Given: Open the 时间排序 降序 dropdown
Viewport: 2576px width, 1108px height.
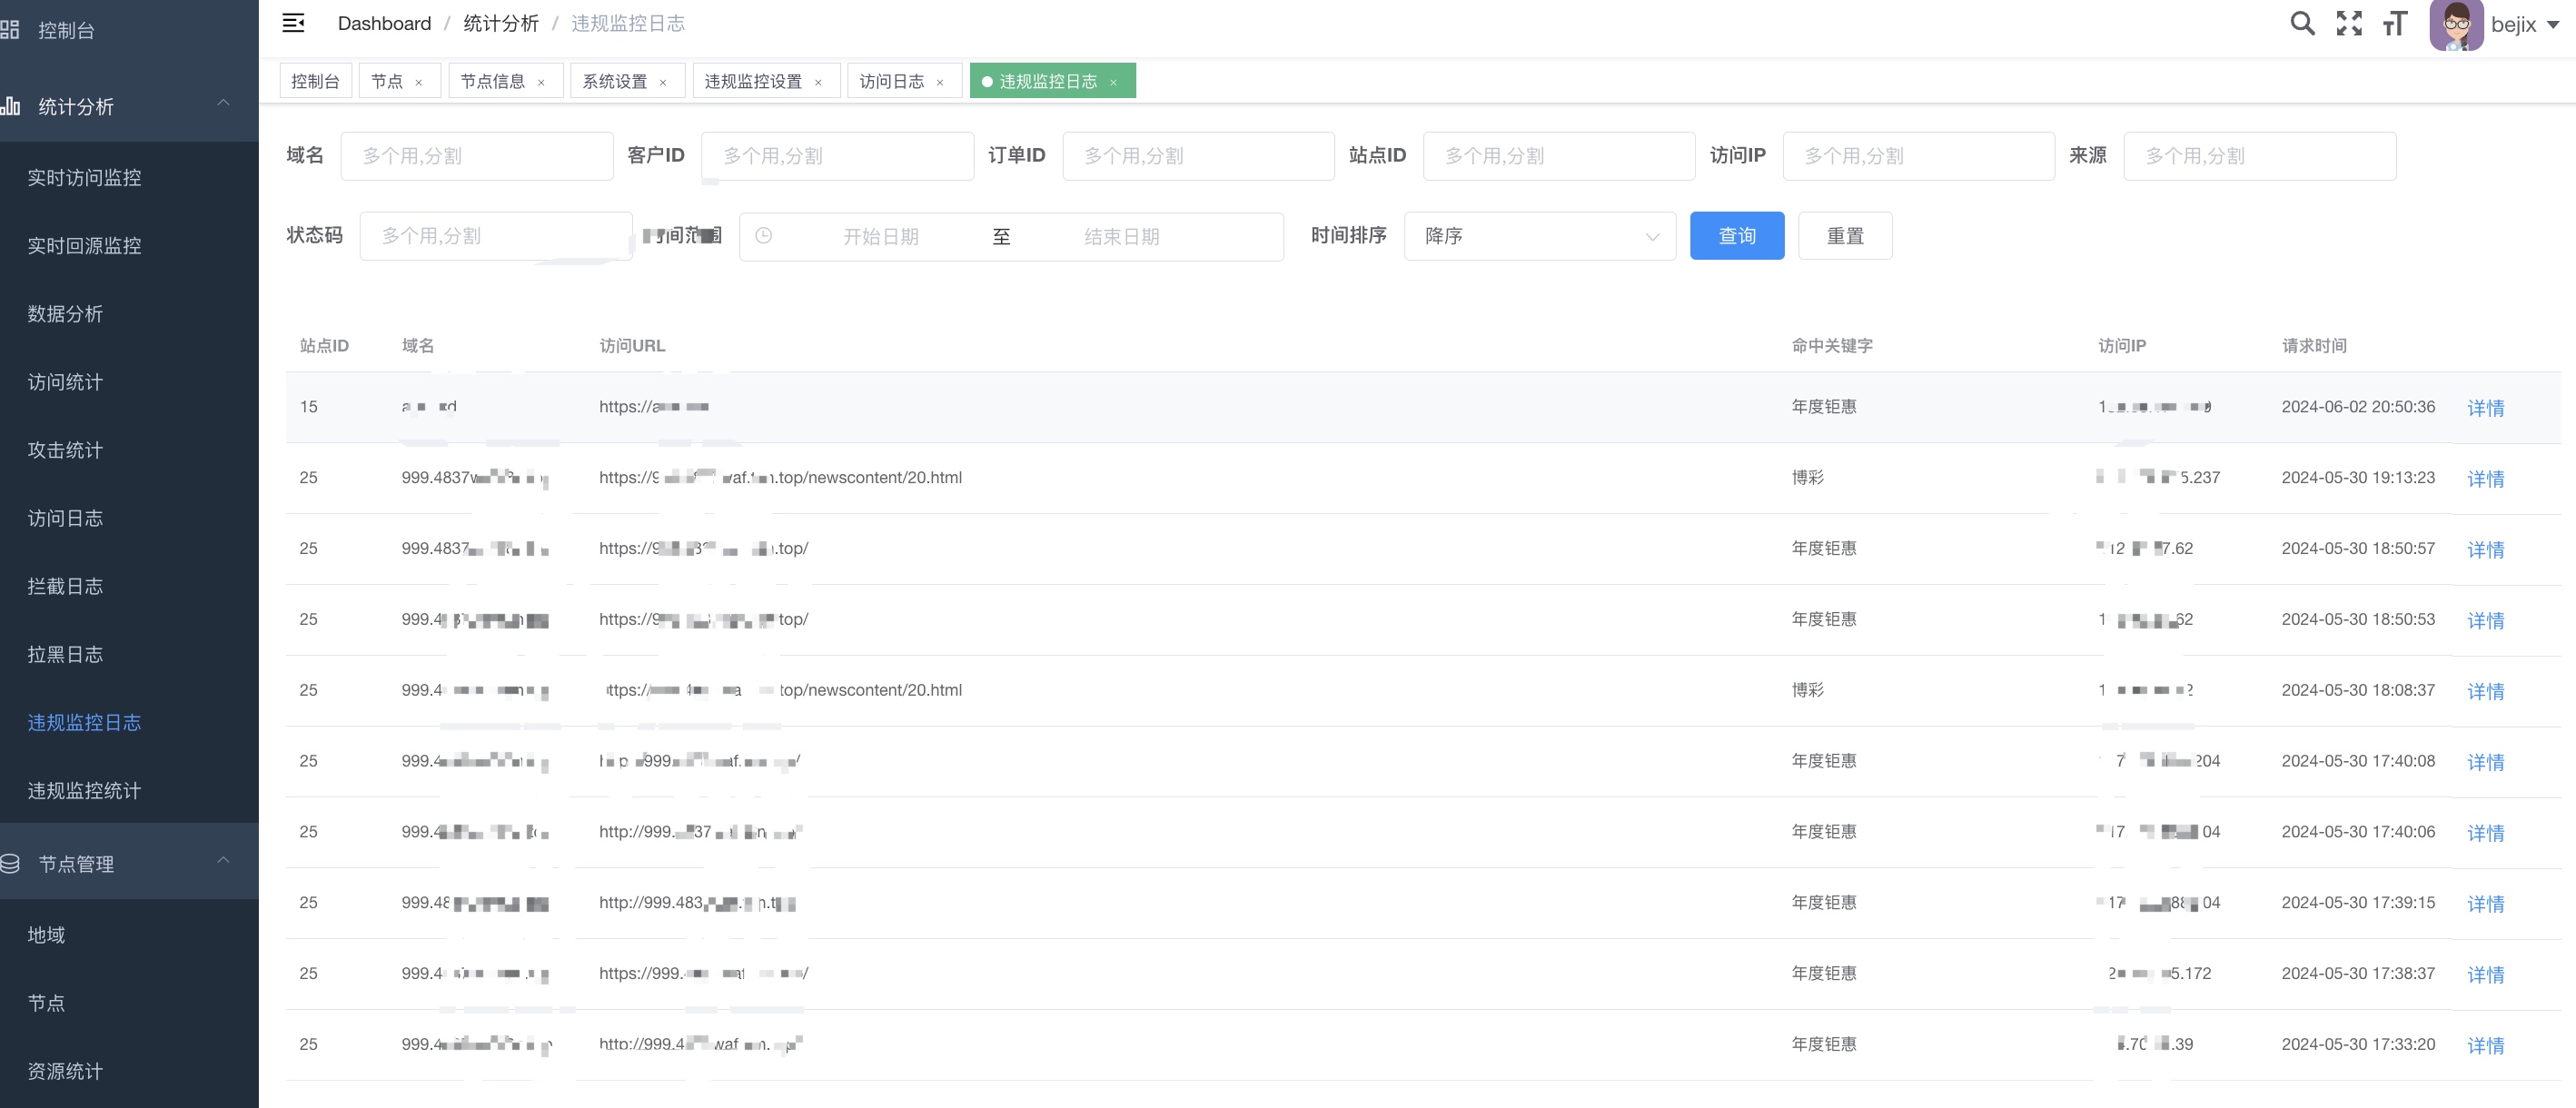Looking at the screenshot, I should 1539,236.
